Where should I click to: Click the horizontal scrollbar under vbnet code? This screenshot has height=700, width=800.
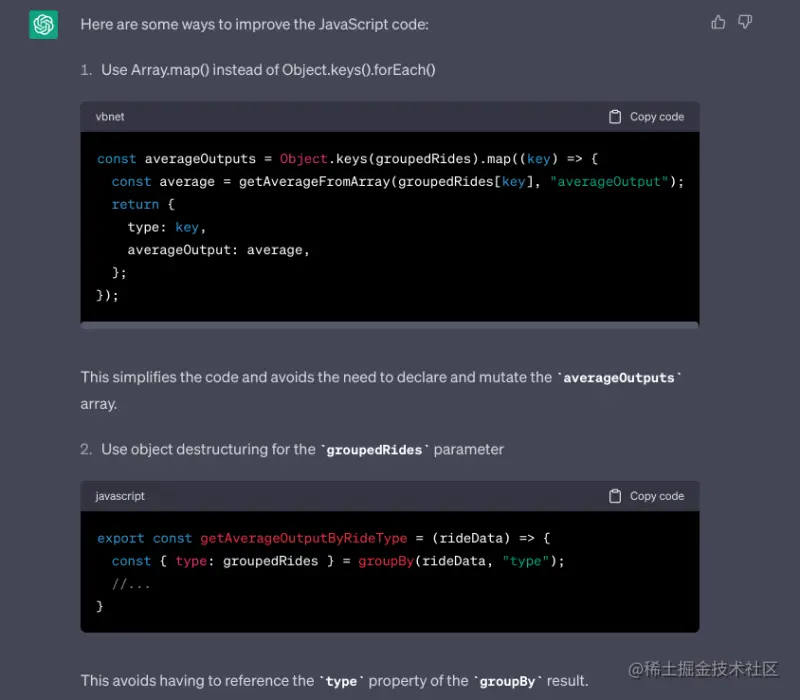[390, 326]
